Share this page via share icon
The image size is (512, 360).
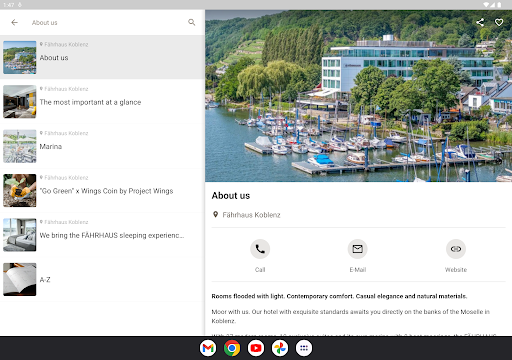[480, 22]
